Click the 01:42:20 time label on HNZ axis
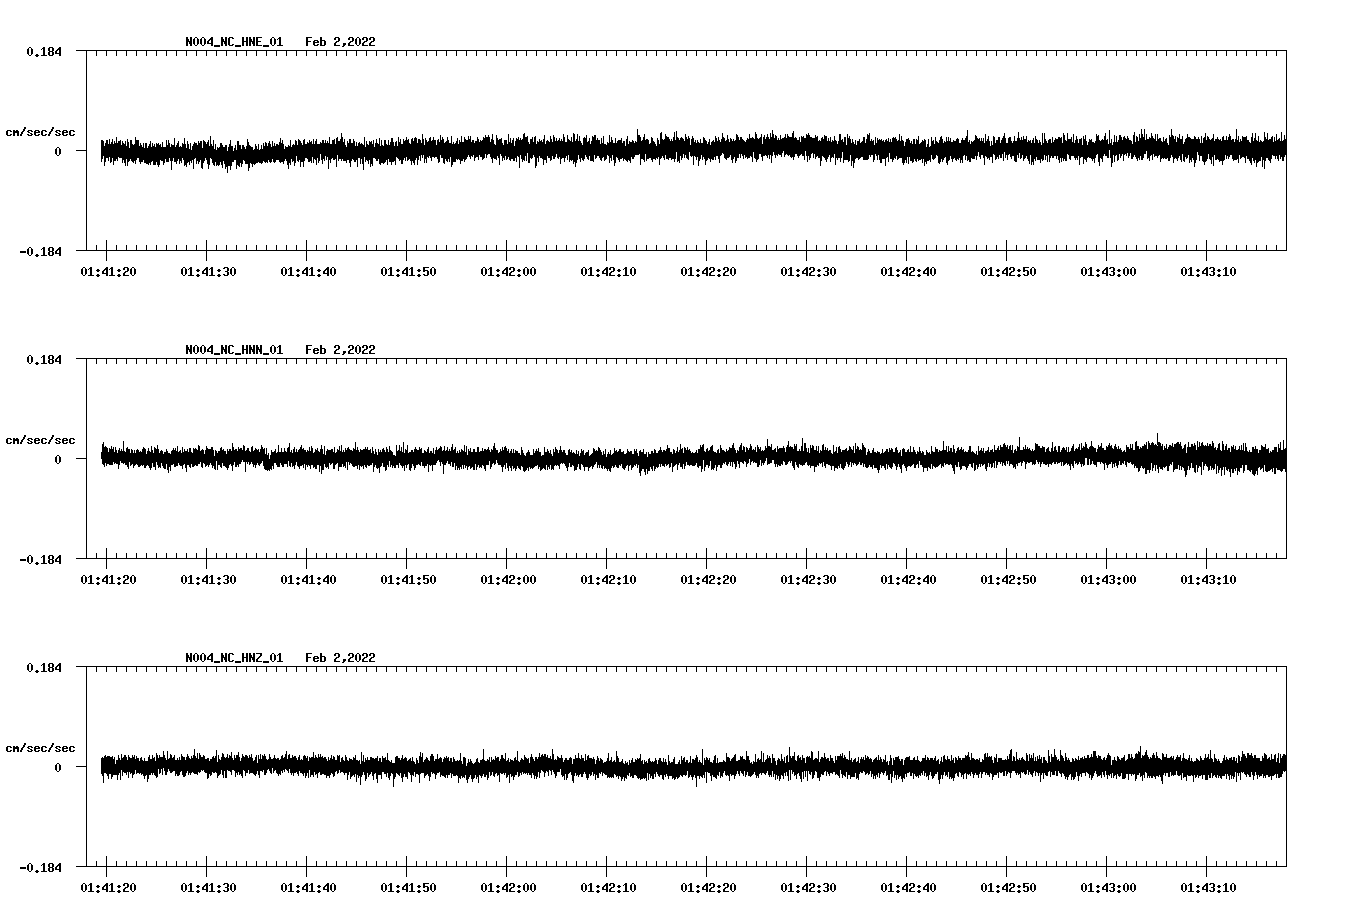The width and height of the screenshot is (1358, 924). tap(708, 888)
